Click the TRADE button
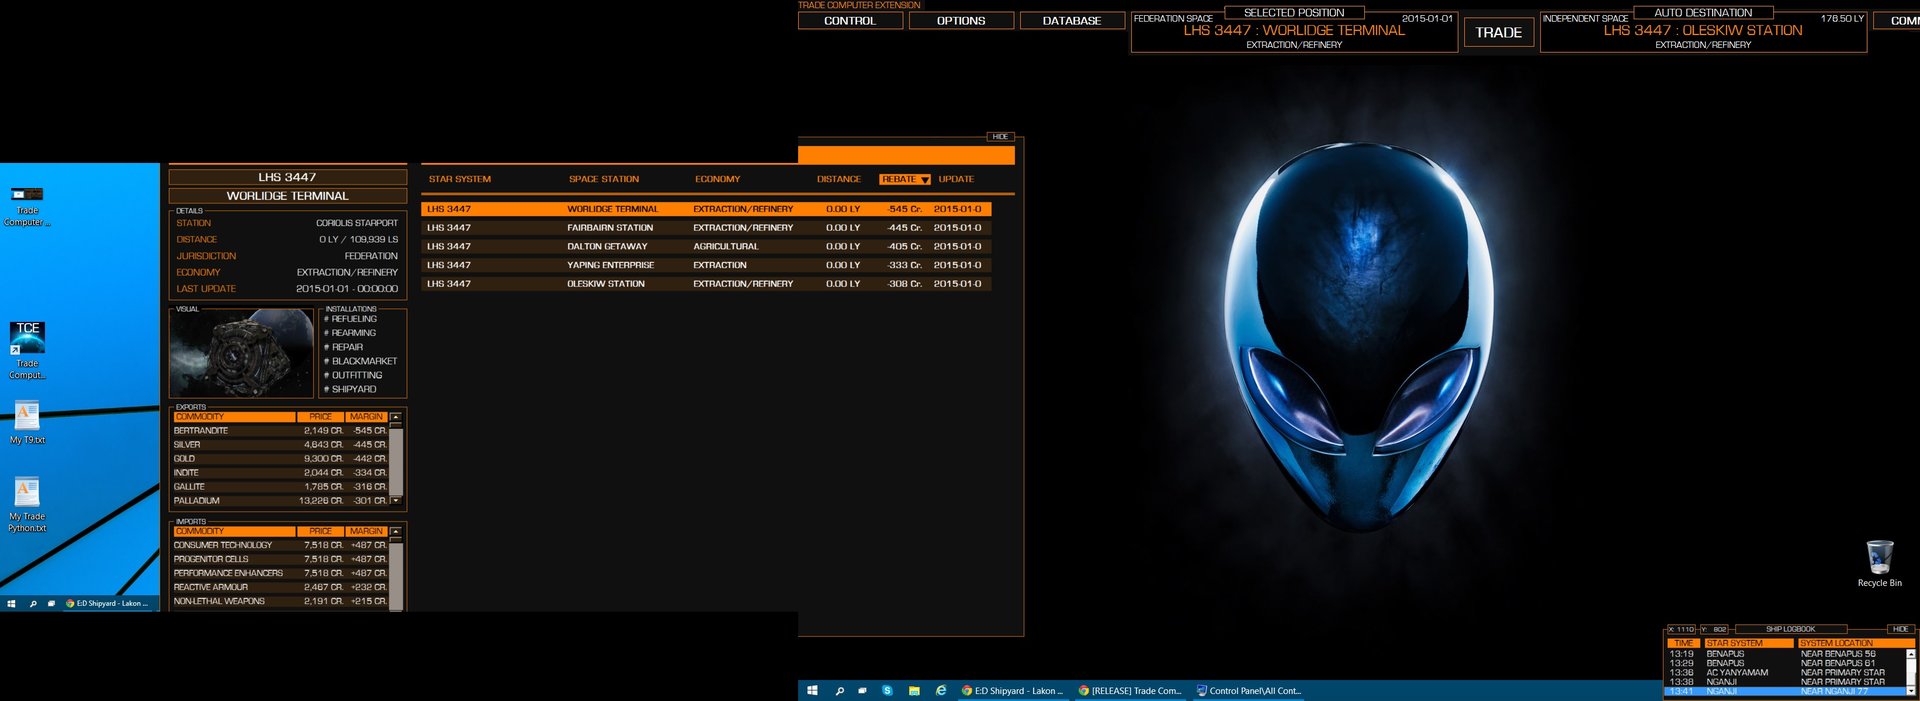Screen dimensions: 1920x701 click(1498, 32)
